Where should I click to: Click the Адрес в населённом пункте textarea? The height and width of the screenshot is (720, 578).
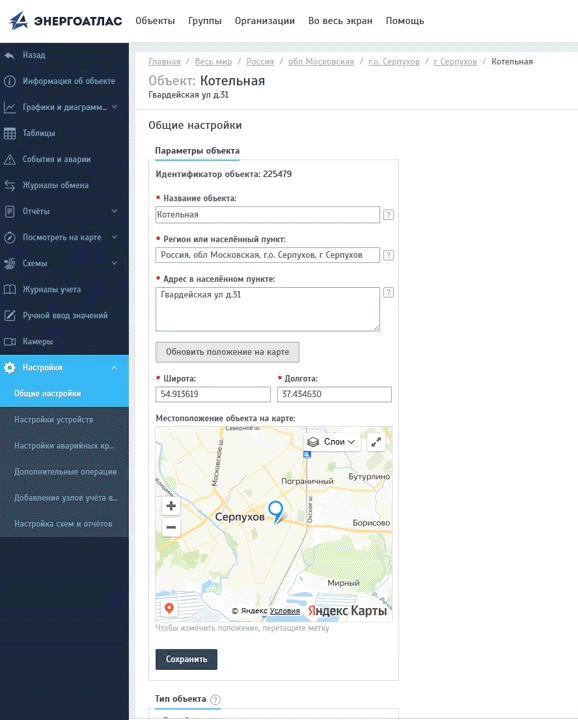(268, 309)
